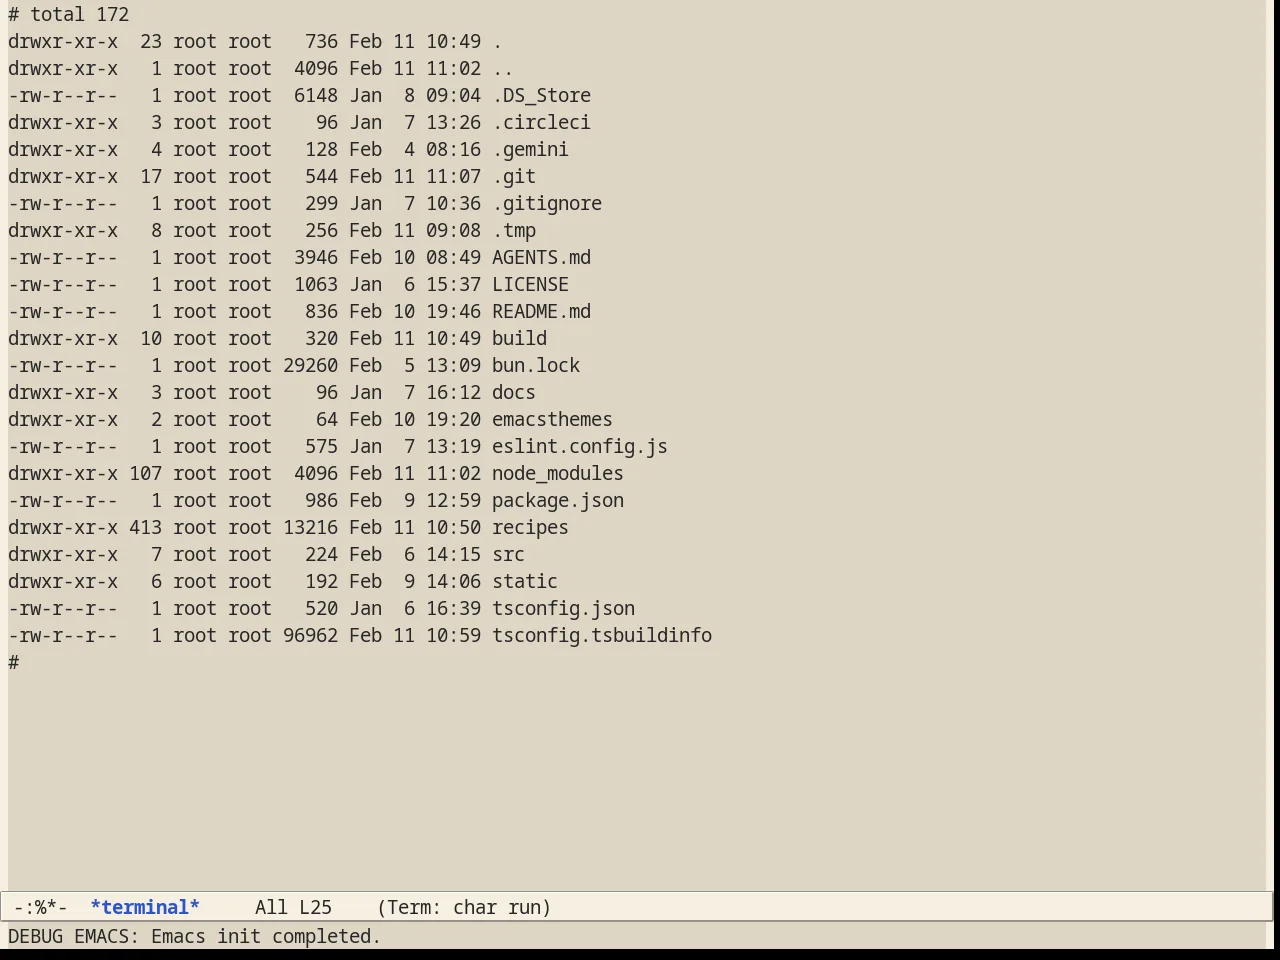Click the 14:15 timestamp on src row
1280x960 pixels.
(x=453, y=554)
